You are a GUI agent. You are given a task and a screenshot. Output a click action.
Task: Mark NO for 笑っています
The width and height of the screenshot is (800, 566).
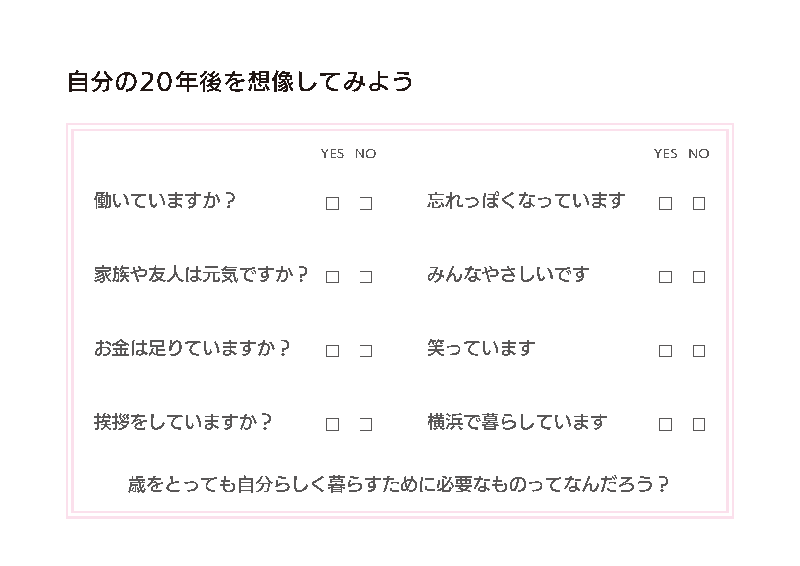tap(699, 351)
